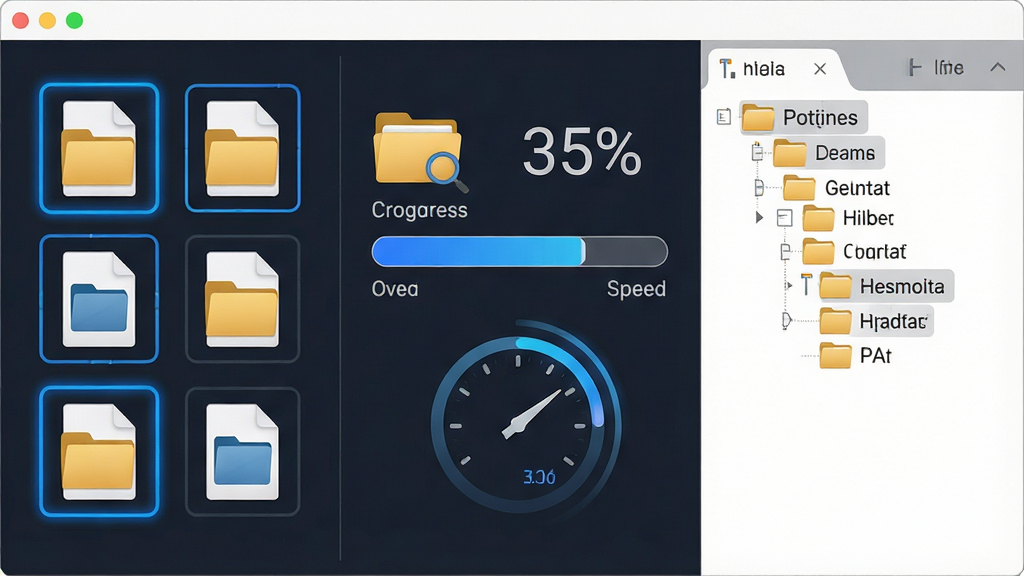1024x576 pixels.
Task: Click the list icon left of Potiines folder
Action: click(724, 117)
